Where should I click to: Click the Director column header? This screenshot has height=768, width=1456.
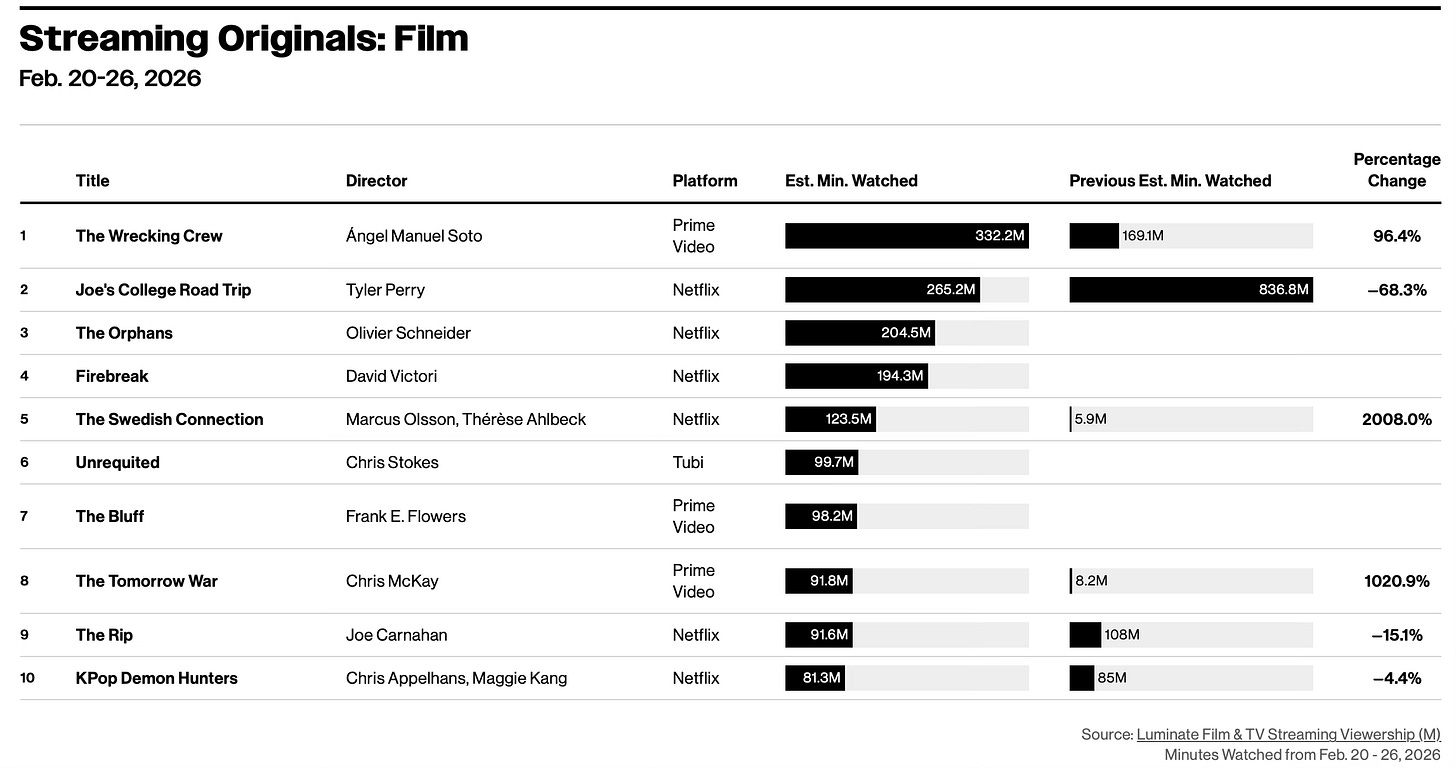tap(377, 181)
